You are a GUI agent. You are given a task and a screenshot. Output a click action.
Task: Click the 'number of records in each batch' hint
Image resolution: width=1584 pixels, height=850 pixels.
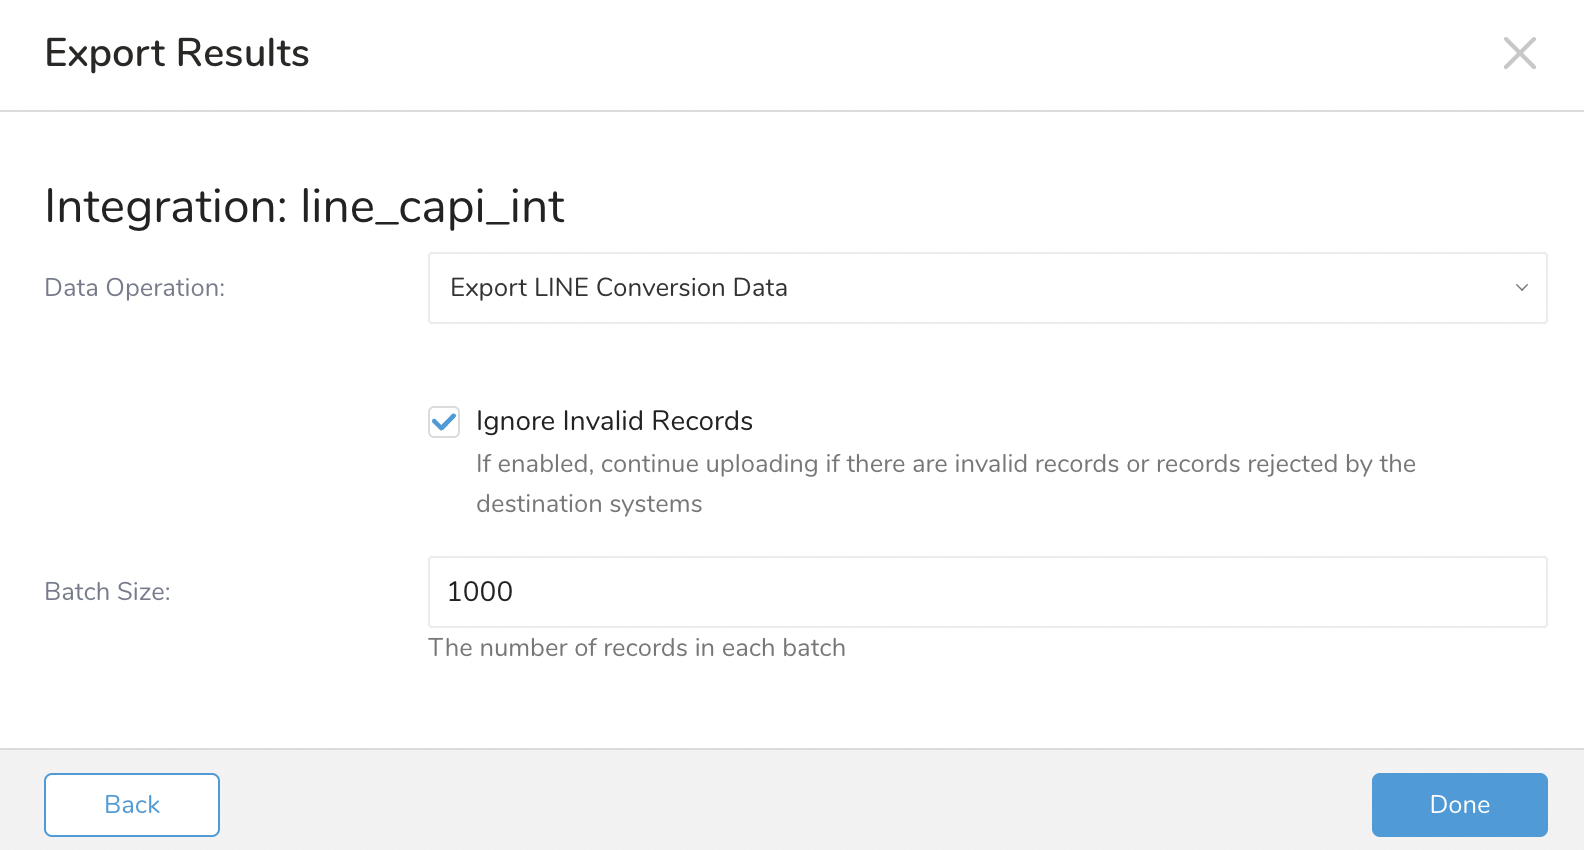[636, 648]
